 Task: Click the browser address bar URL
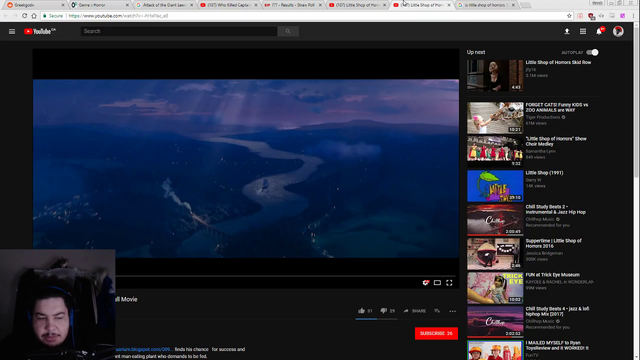click(118, 16)
